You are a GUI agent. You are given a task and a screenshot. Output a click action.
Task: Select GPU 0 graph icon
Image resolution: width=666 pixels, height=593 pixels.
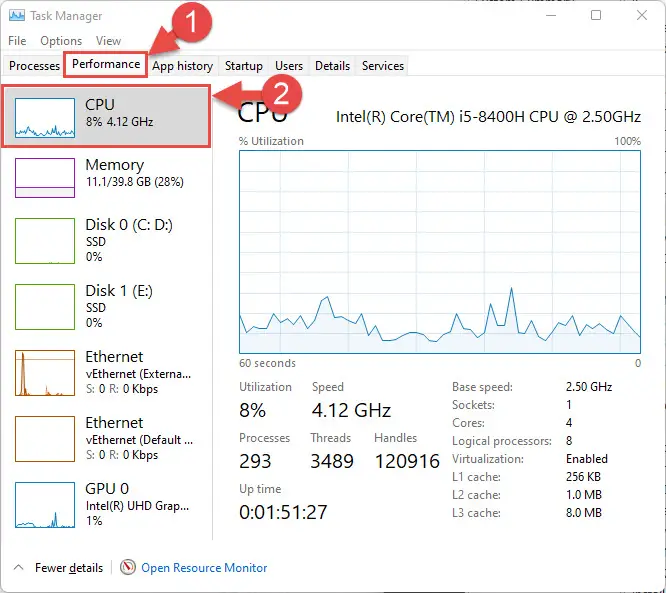point(45,505)
